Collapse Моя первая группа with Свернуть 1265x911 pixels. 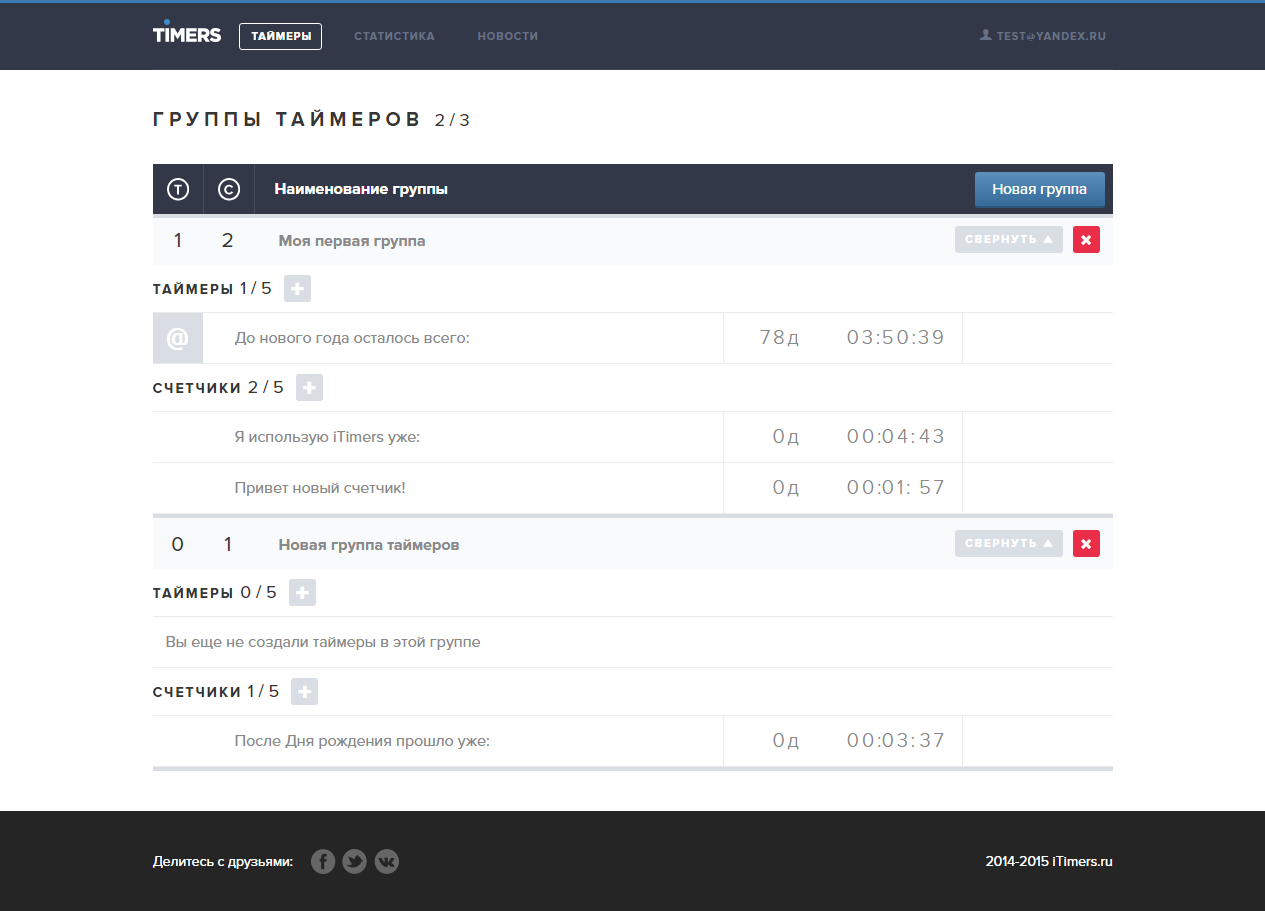click(1008, 240)
